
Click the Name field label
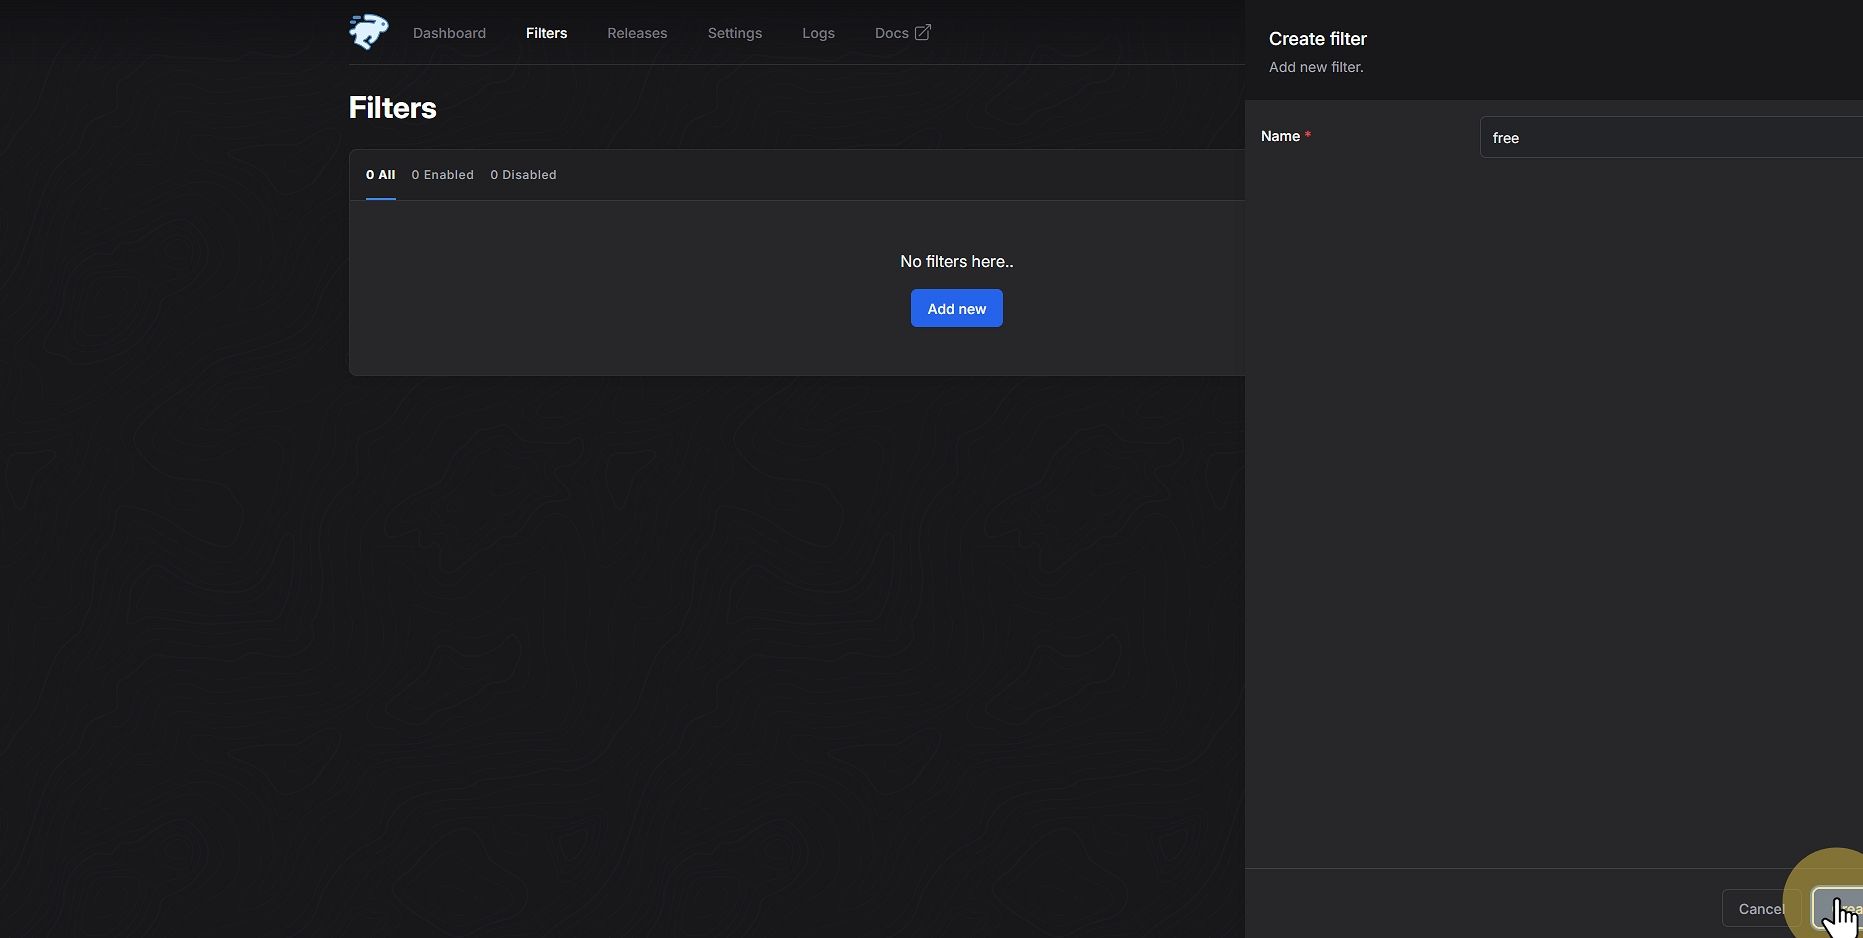(x=1280, y=136)
